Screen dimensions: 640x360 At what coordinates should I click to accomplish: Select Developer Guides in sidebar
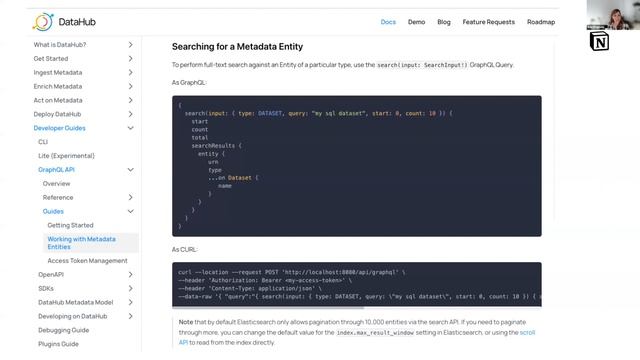[x=59, y=128]
